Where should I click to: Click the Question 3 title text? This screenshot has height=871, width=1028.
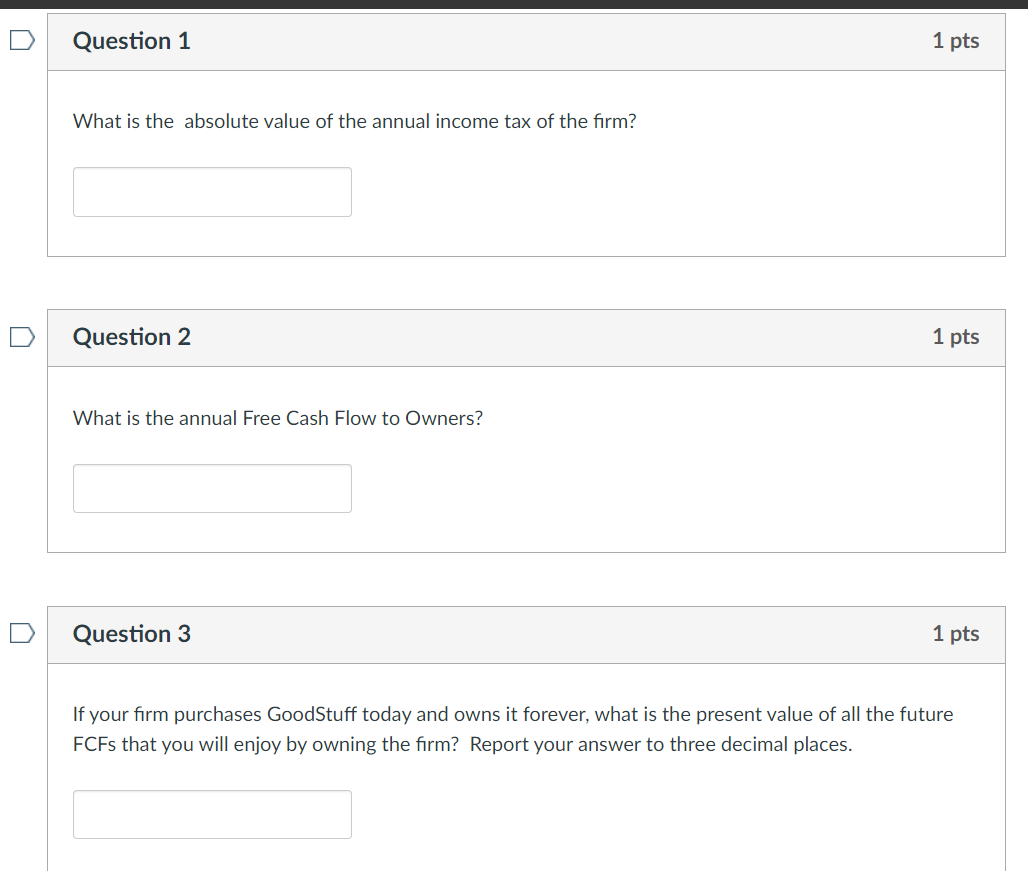pyautogui.click(x=131, y=634)
